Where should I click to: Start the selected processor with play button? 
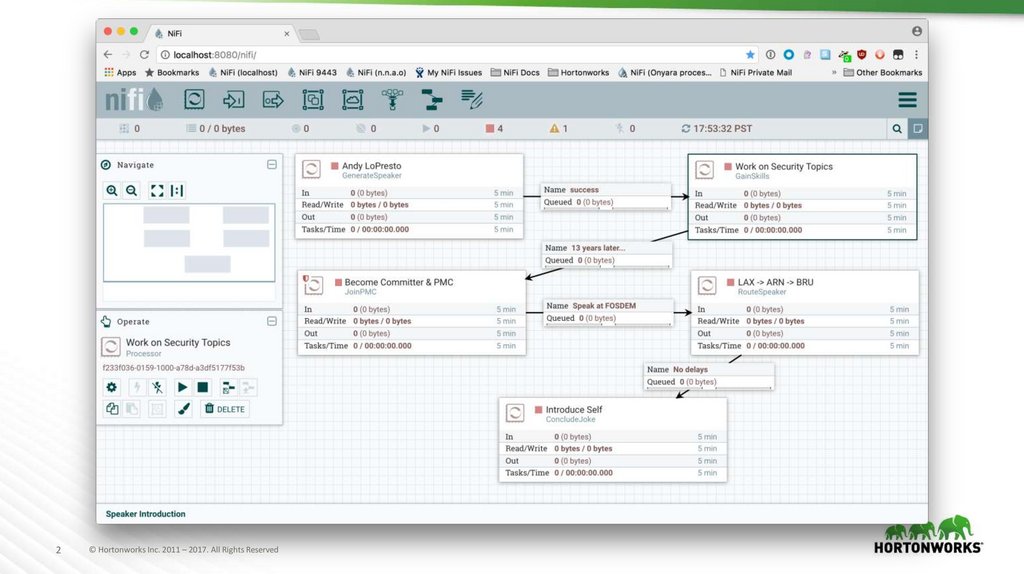coord(182,387)
